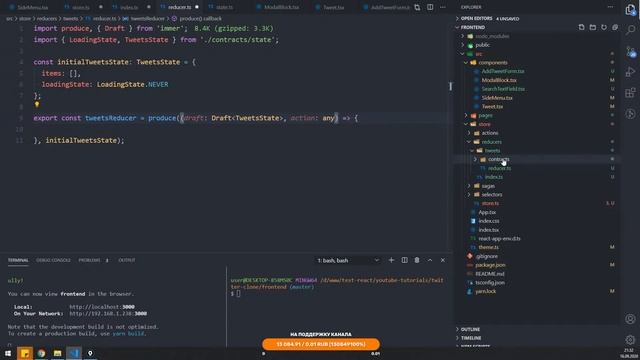Kill the terminal with trash icon
The height and width of the screenshot is (360, 640).
tap(417, 260)
